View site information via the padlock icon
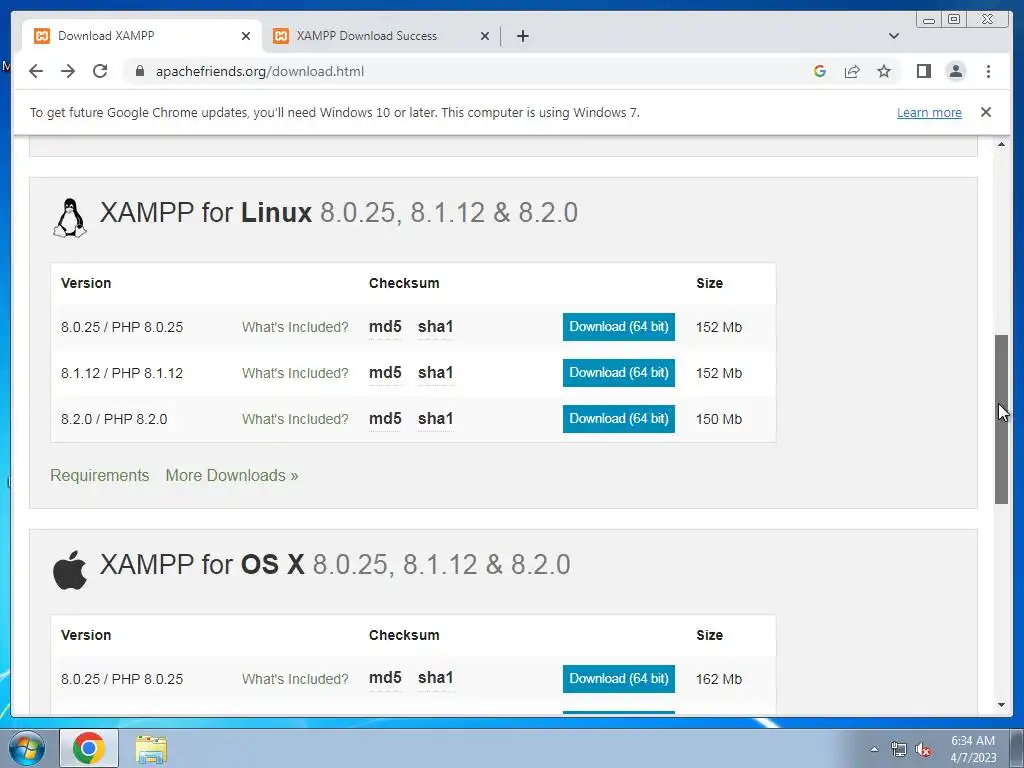The height and width of the screenshot is (768, 1024). pyautogui.click(x=139, y=71)
